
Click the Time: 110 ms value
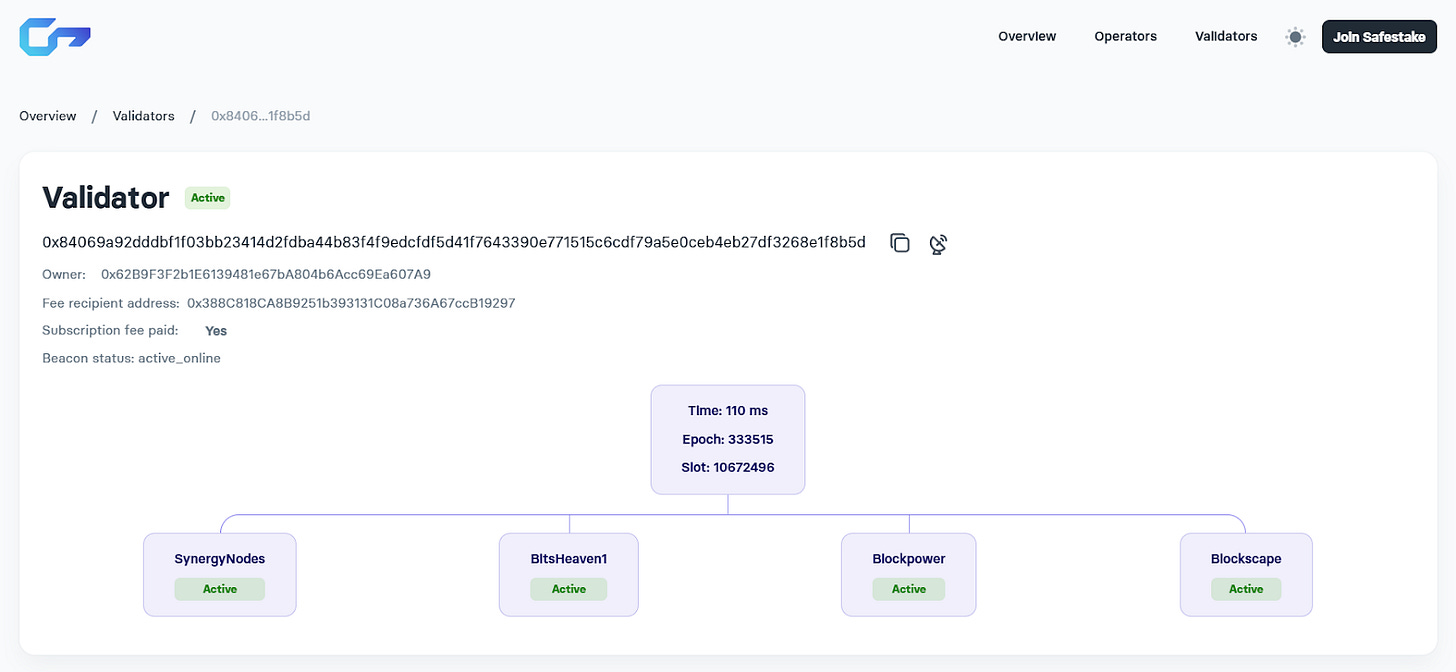pyautogui.click(x=728, y=411)
